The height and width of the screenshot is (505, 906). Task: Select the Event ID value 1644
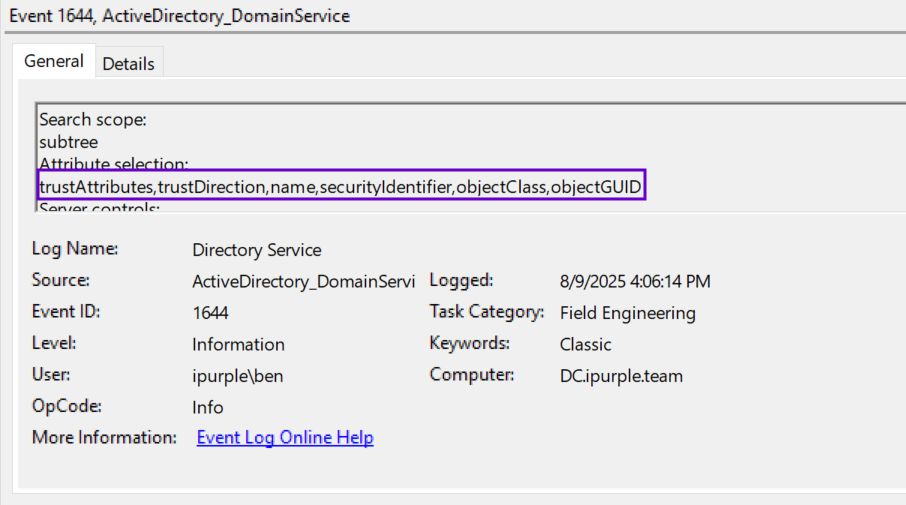(x=210, y=313)
